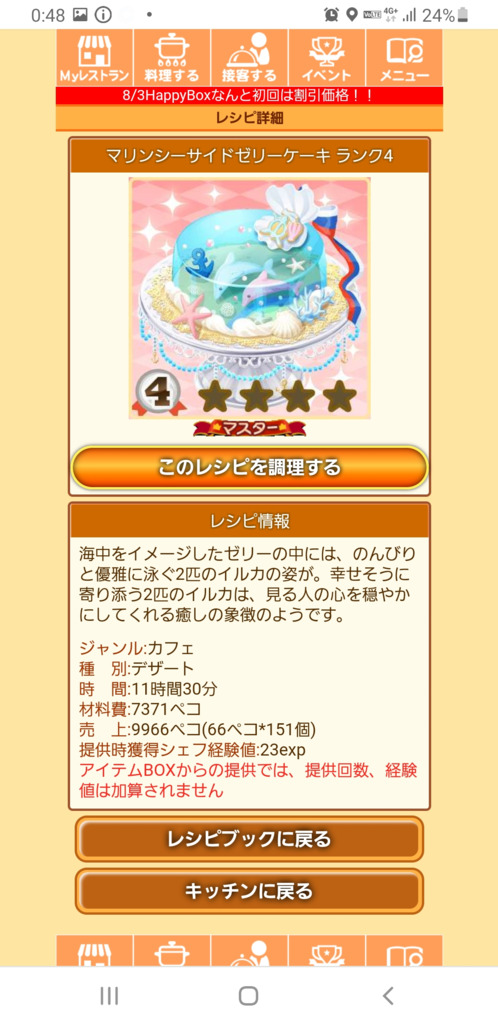Viewport: 498px width, 1024px height.
Task: Open the Myレストラン top menu icon
Action: pyautogui.click(x=94, y=58)
